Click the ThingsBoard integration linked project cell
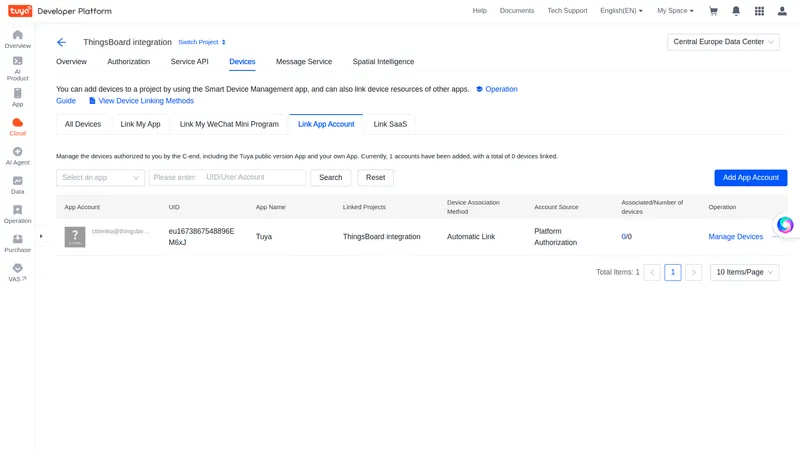The image size is (800, 450). [x=382, y=237]
